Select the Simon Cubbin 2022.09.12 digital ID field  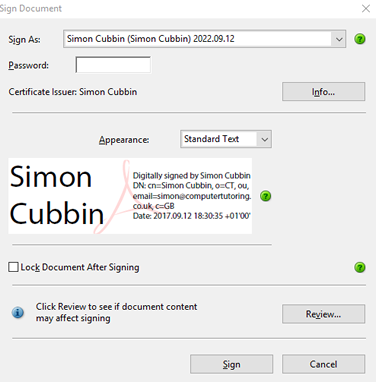[204, 39]
